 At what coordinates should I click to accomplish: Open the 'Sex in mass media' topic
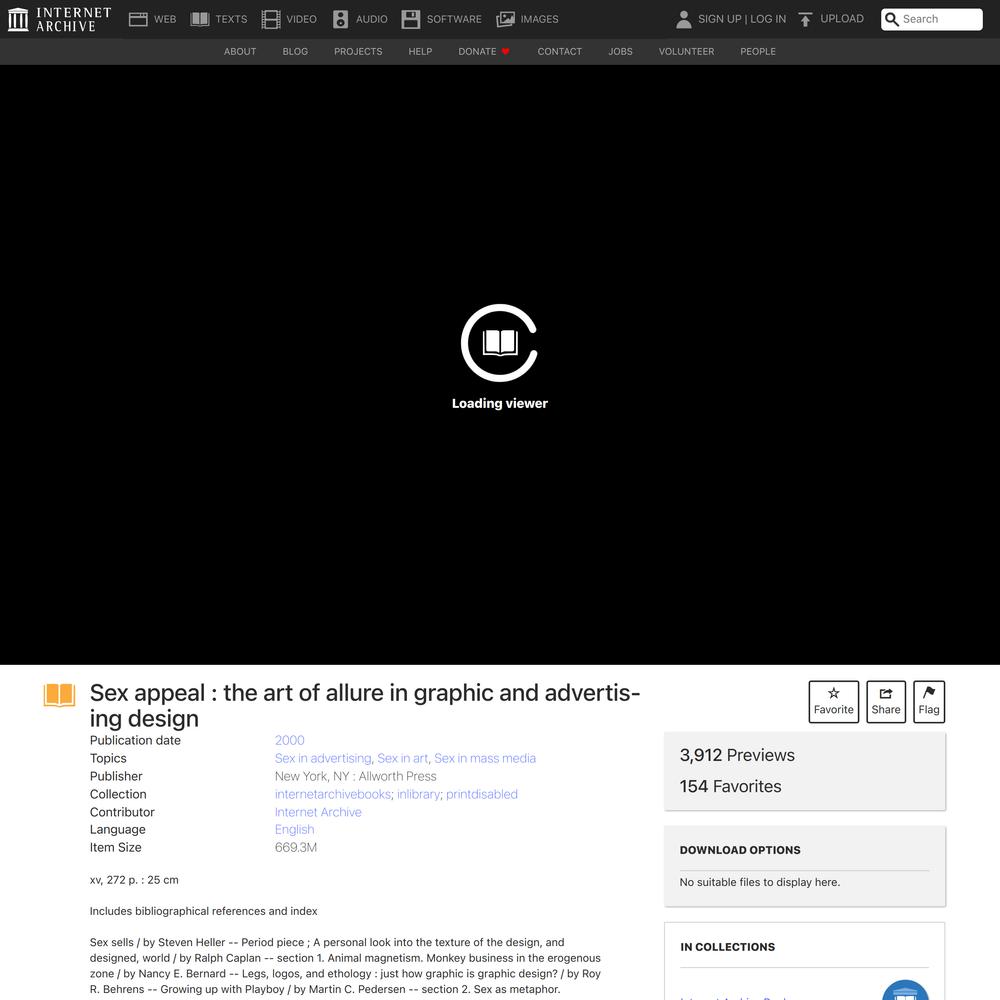point(485,758)
